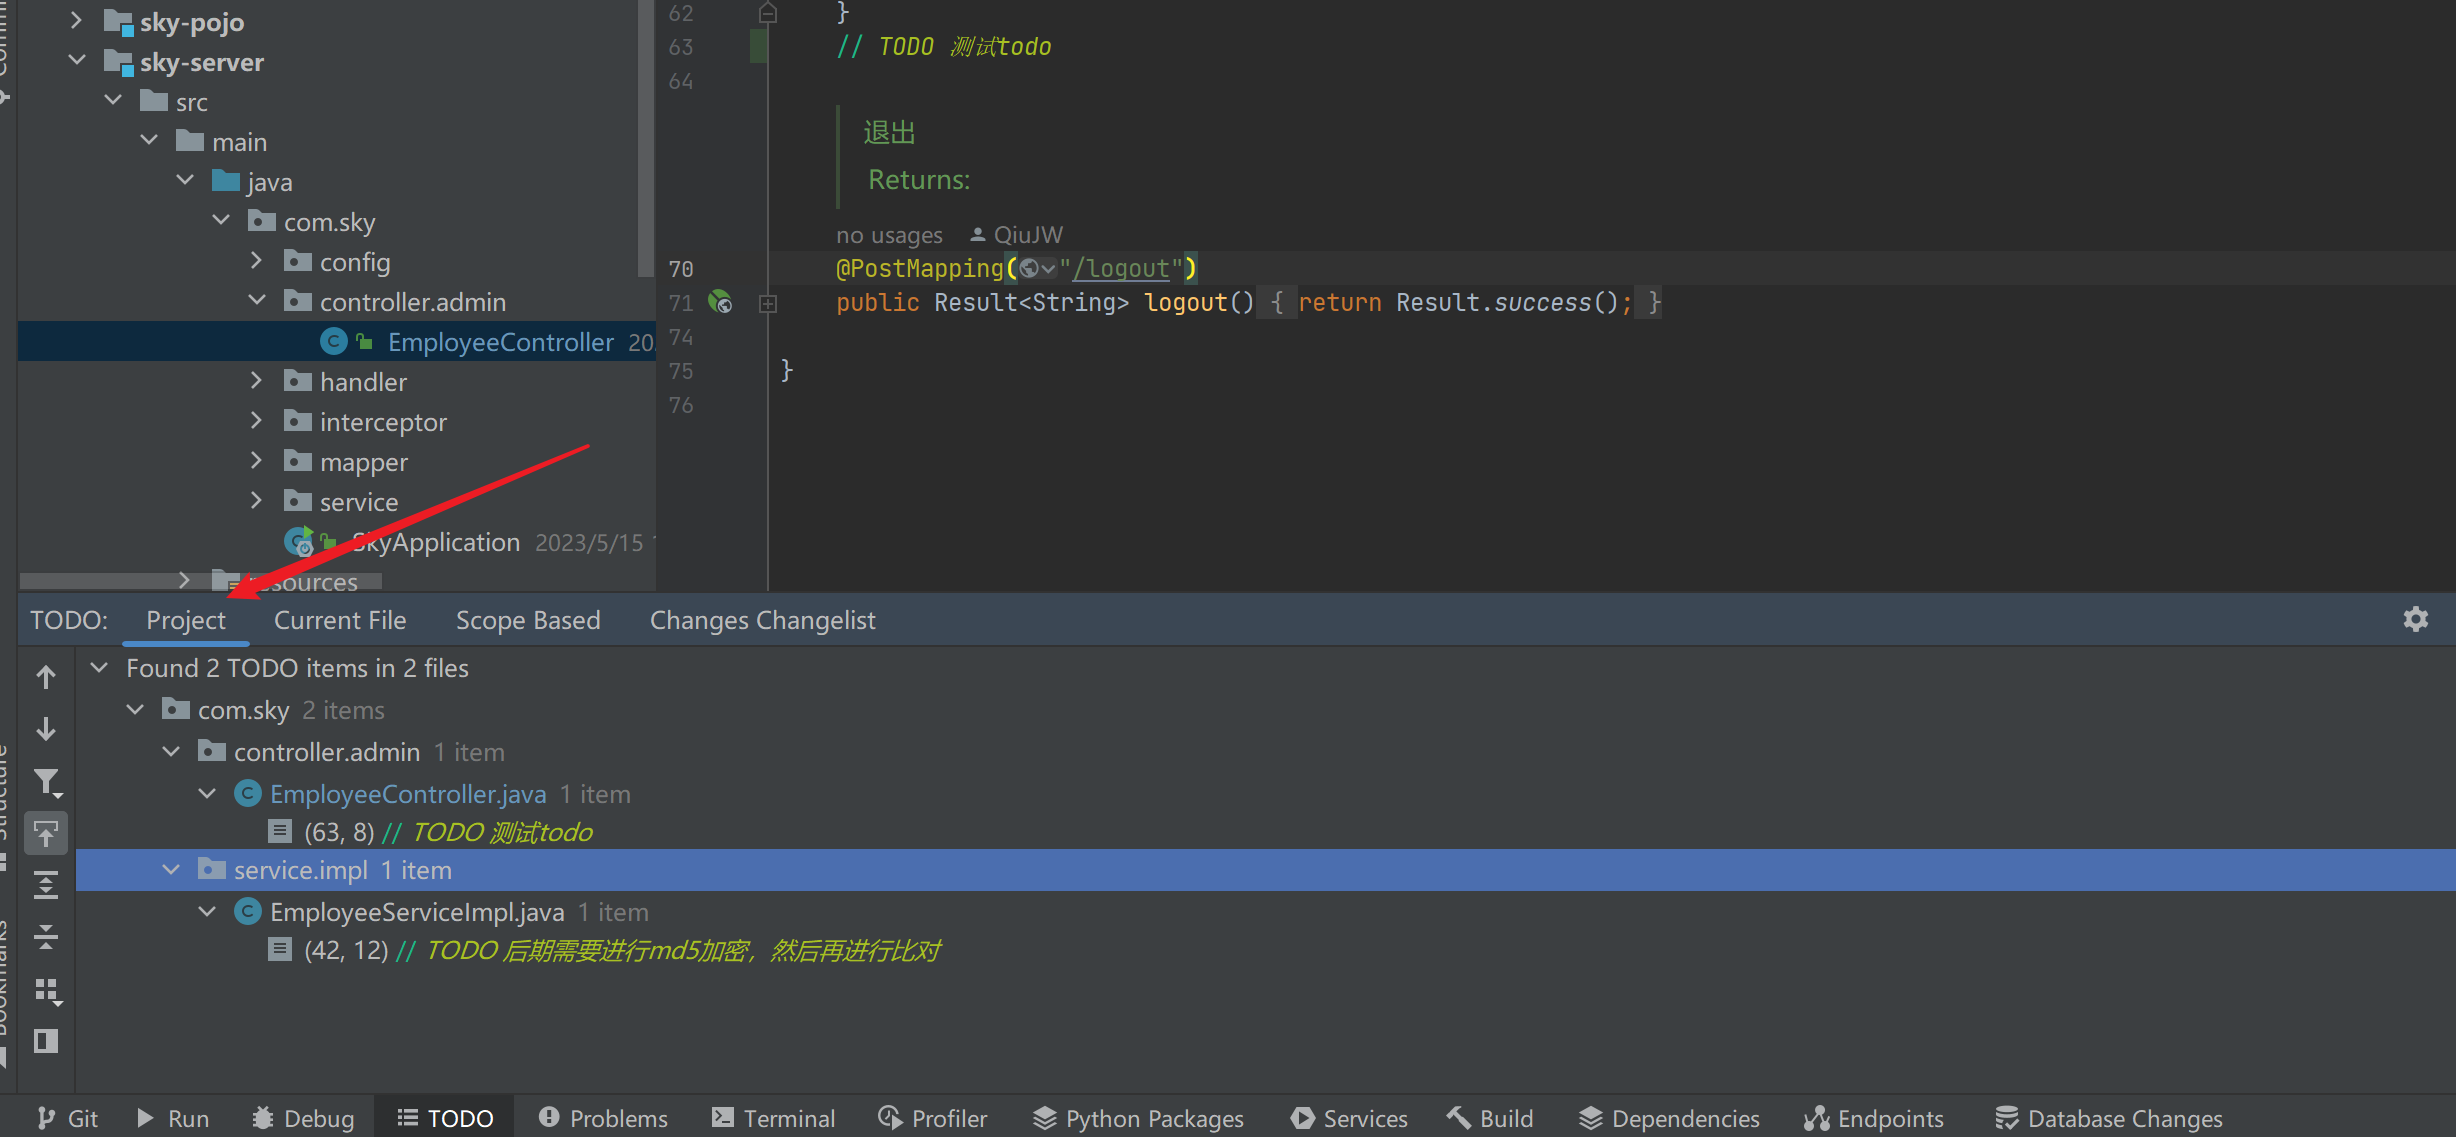Click the Collapse All icon in TODO sidebar

tap(46, 937)
